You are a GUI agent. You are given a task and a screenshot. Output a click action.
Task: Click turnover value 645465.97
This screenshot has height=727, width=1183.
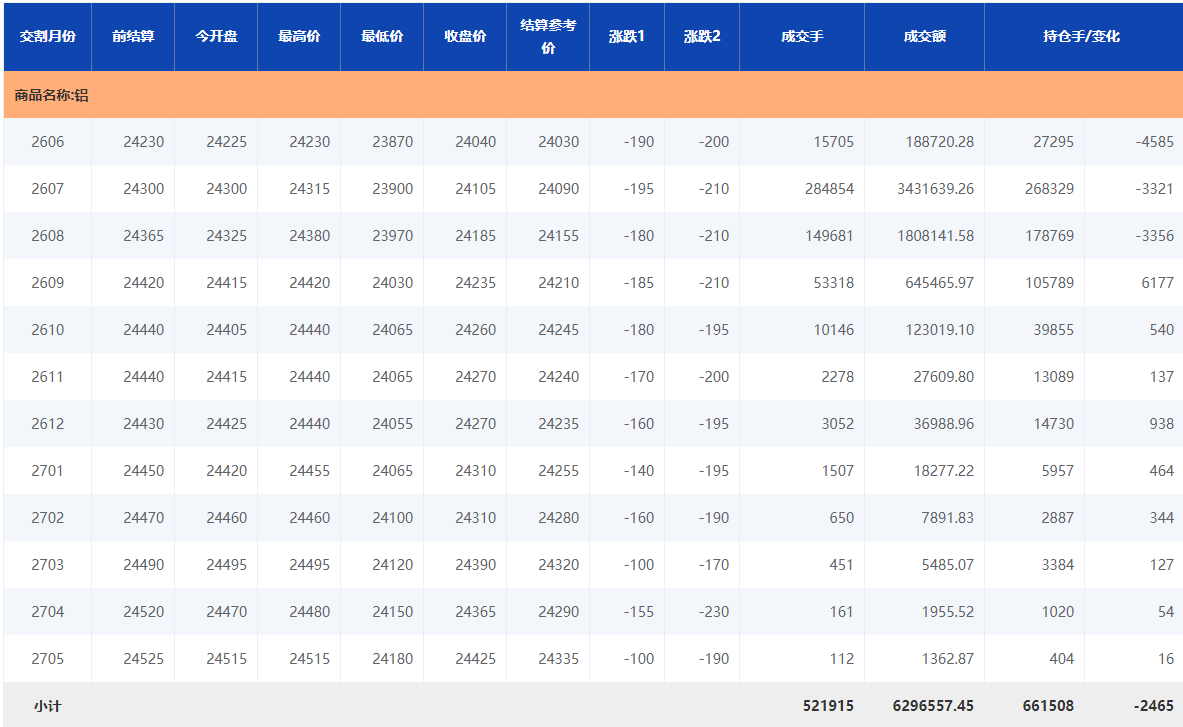pos(940,283)
